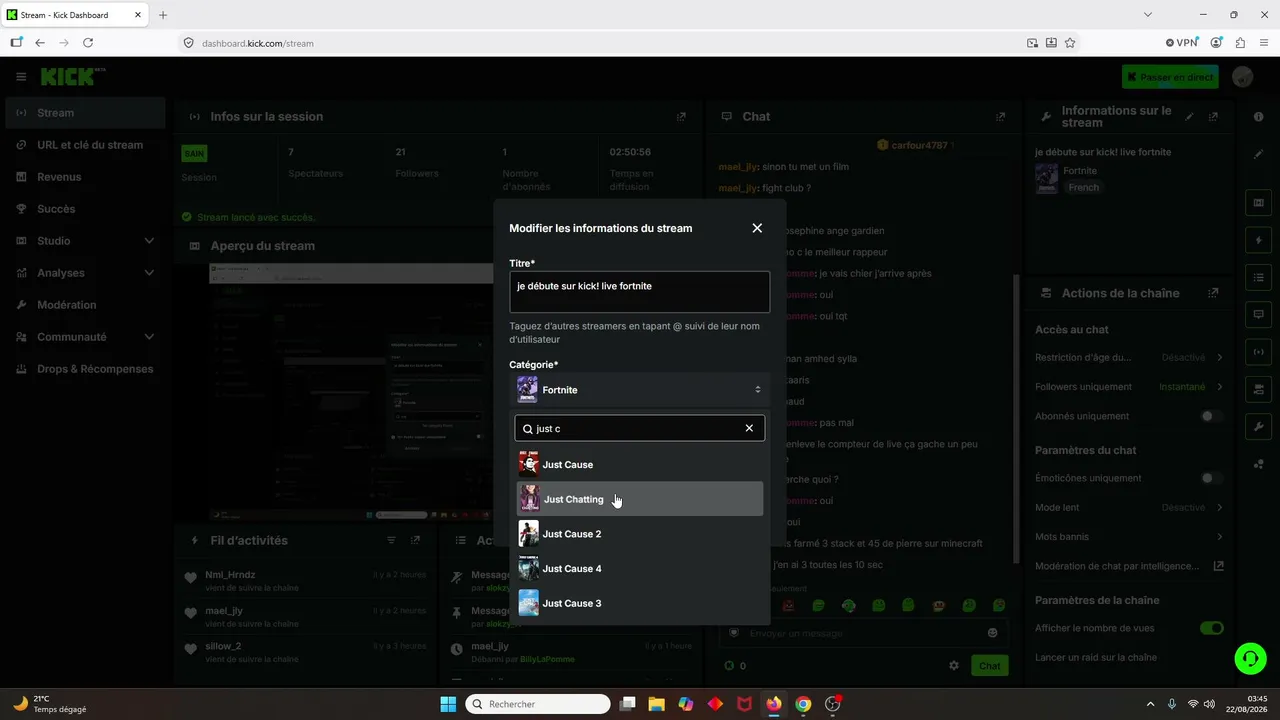Open Followers uniquement setting chevron
Image resolution: width=1280 pixels, height=720 pixels.
pyautogui.click(x=1220, y=387)
